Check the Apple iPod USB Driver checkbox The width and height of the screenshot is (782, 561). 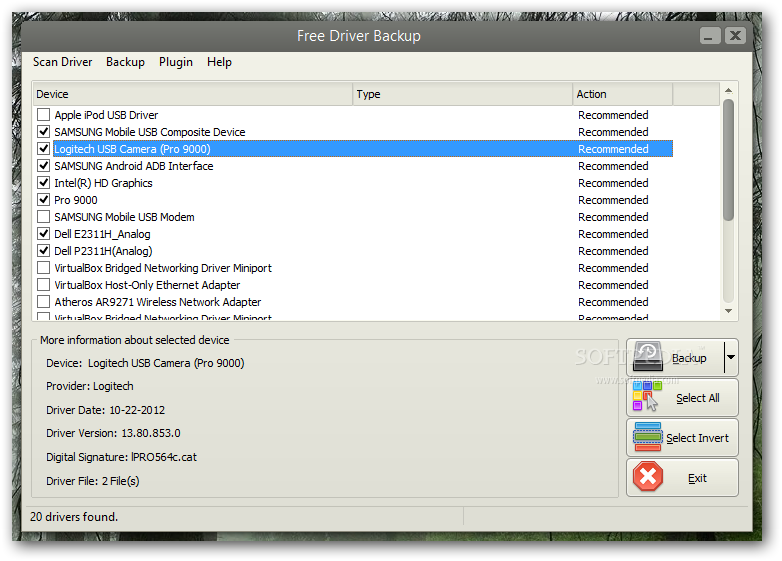pyautogui.click(x=43, y=115)
